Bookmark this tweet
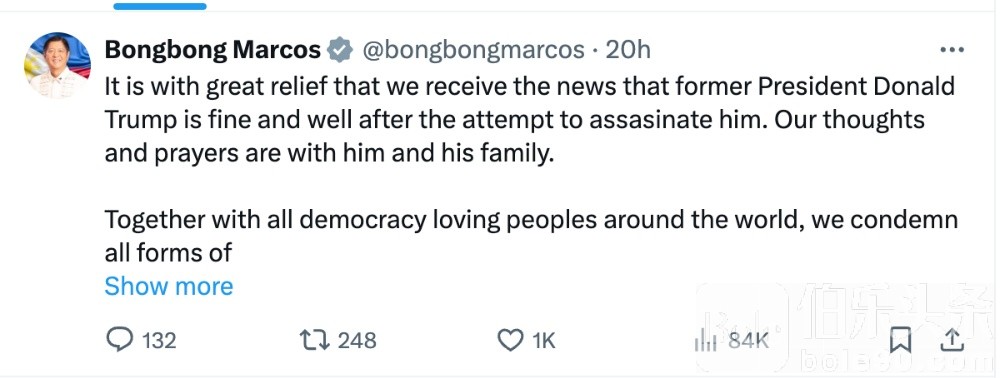Viewport: 1000px width, 378px height. pos(900,340)
